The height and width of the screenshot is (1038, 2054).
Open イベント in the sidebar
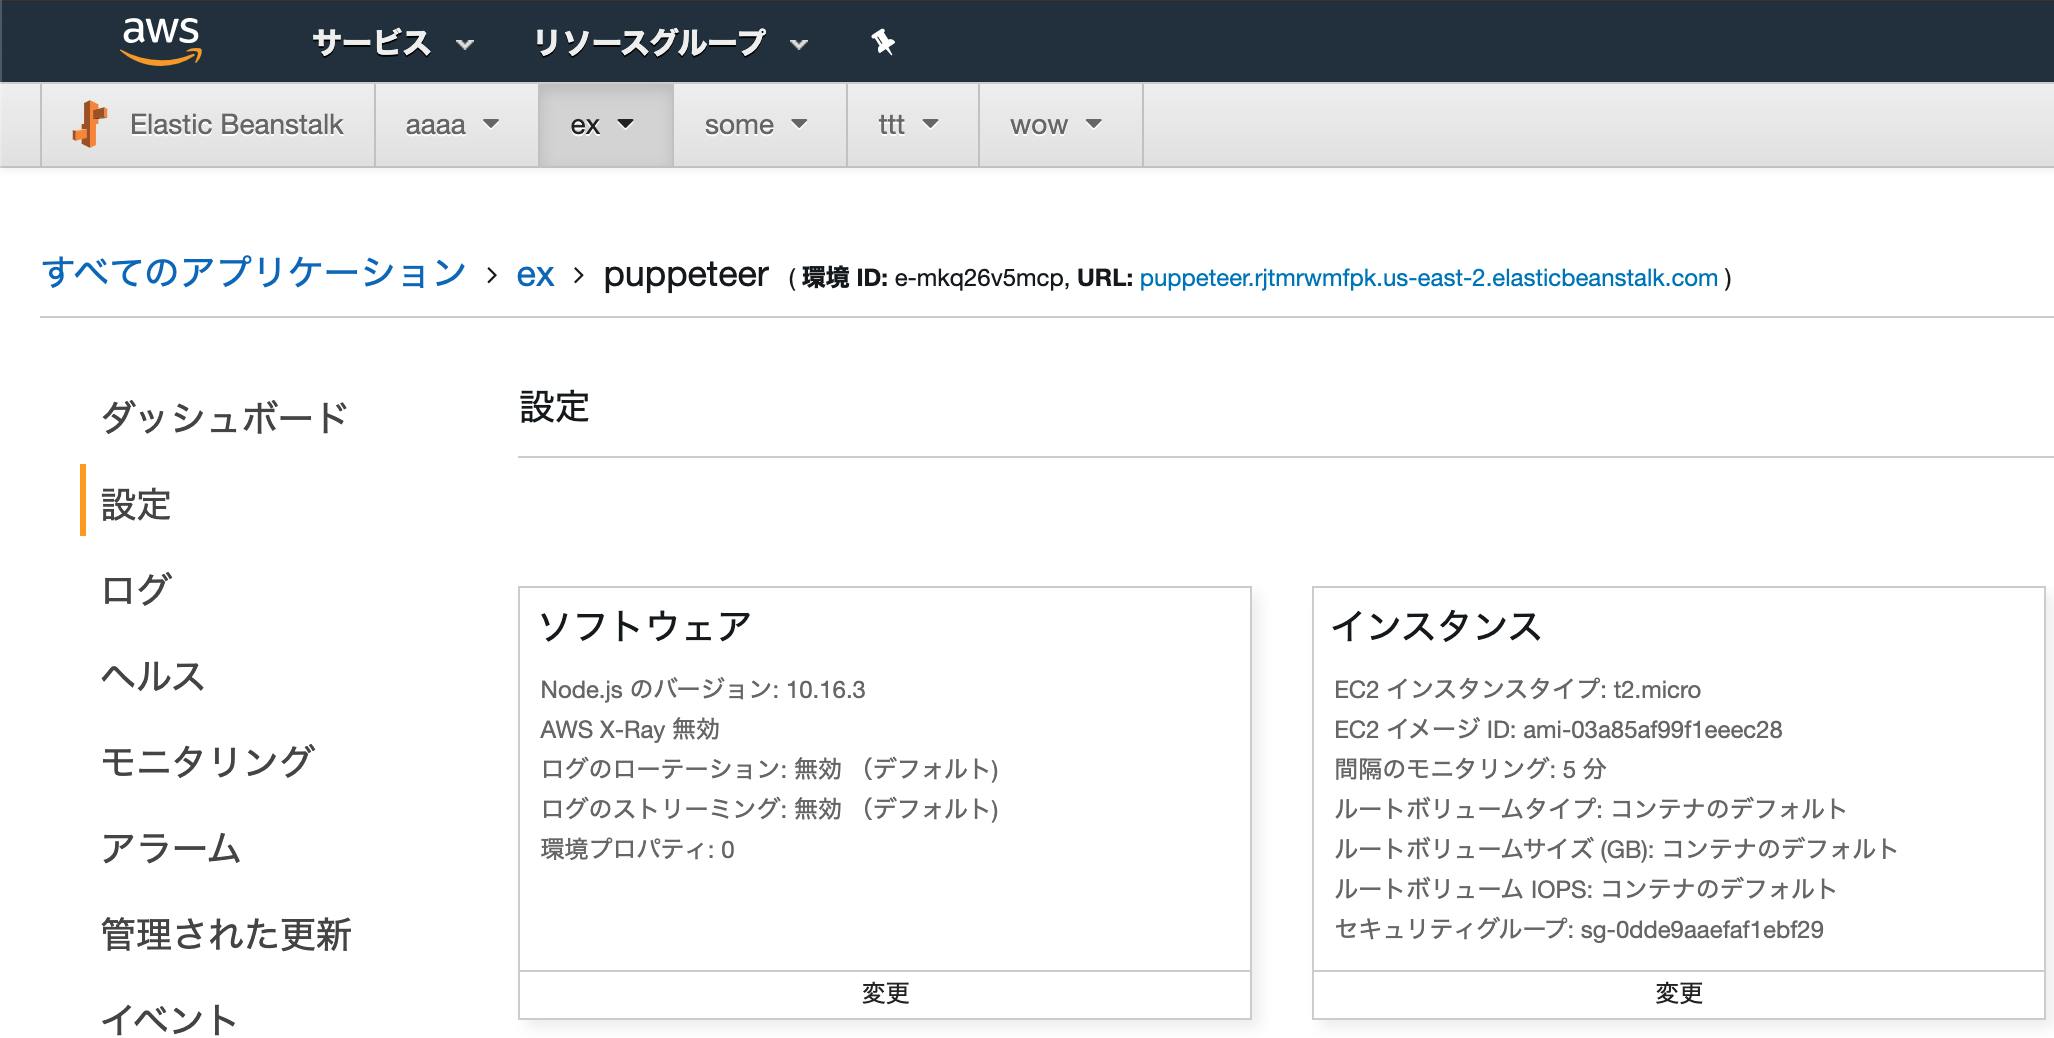tap(169, 1019)
